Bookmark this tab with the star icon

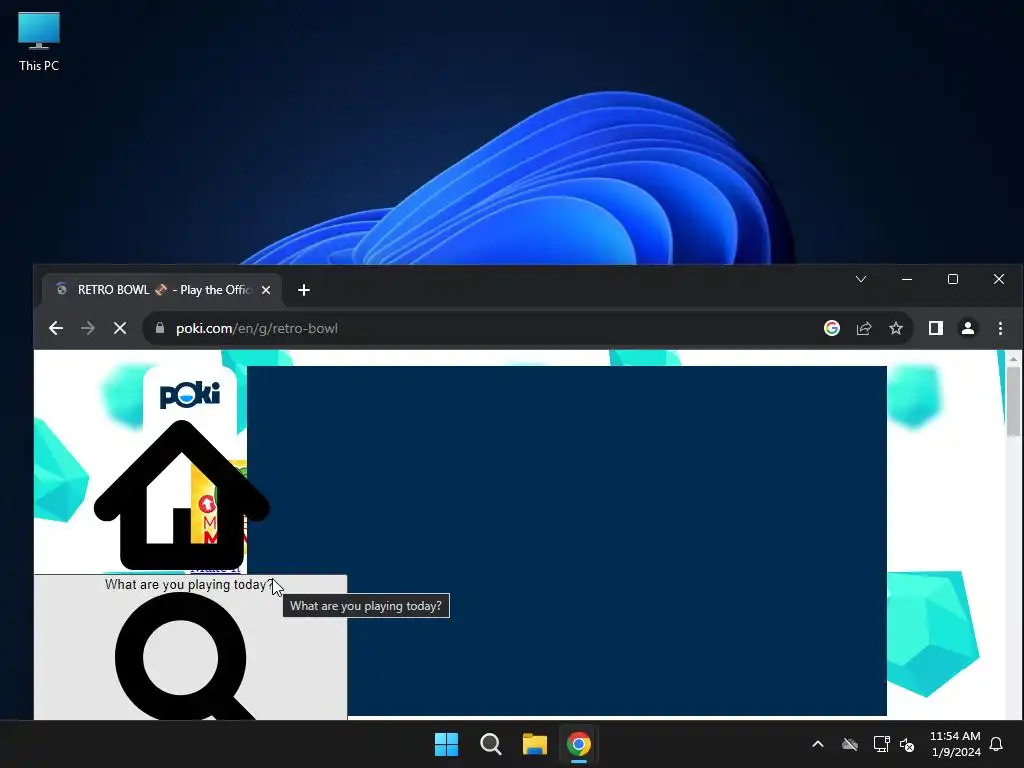pos(896,328)
